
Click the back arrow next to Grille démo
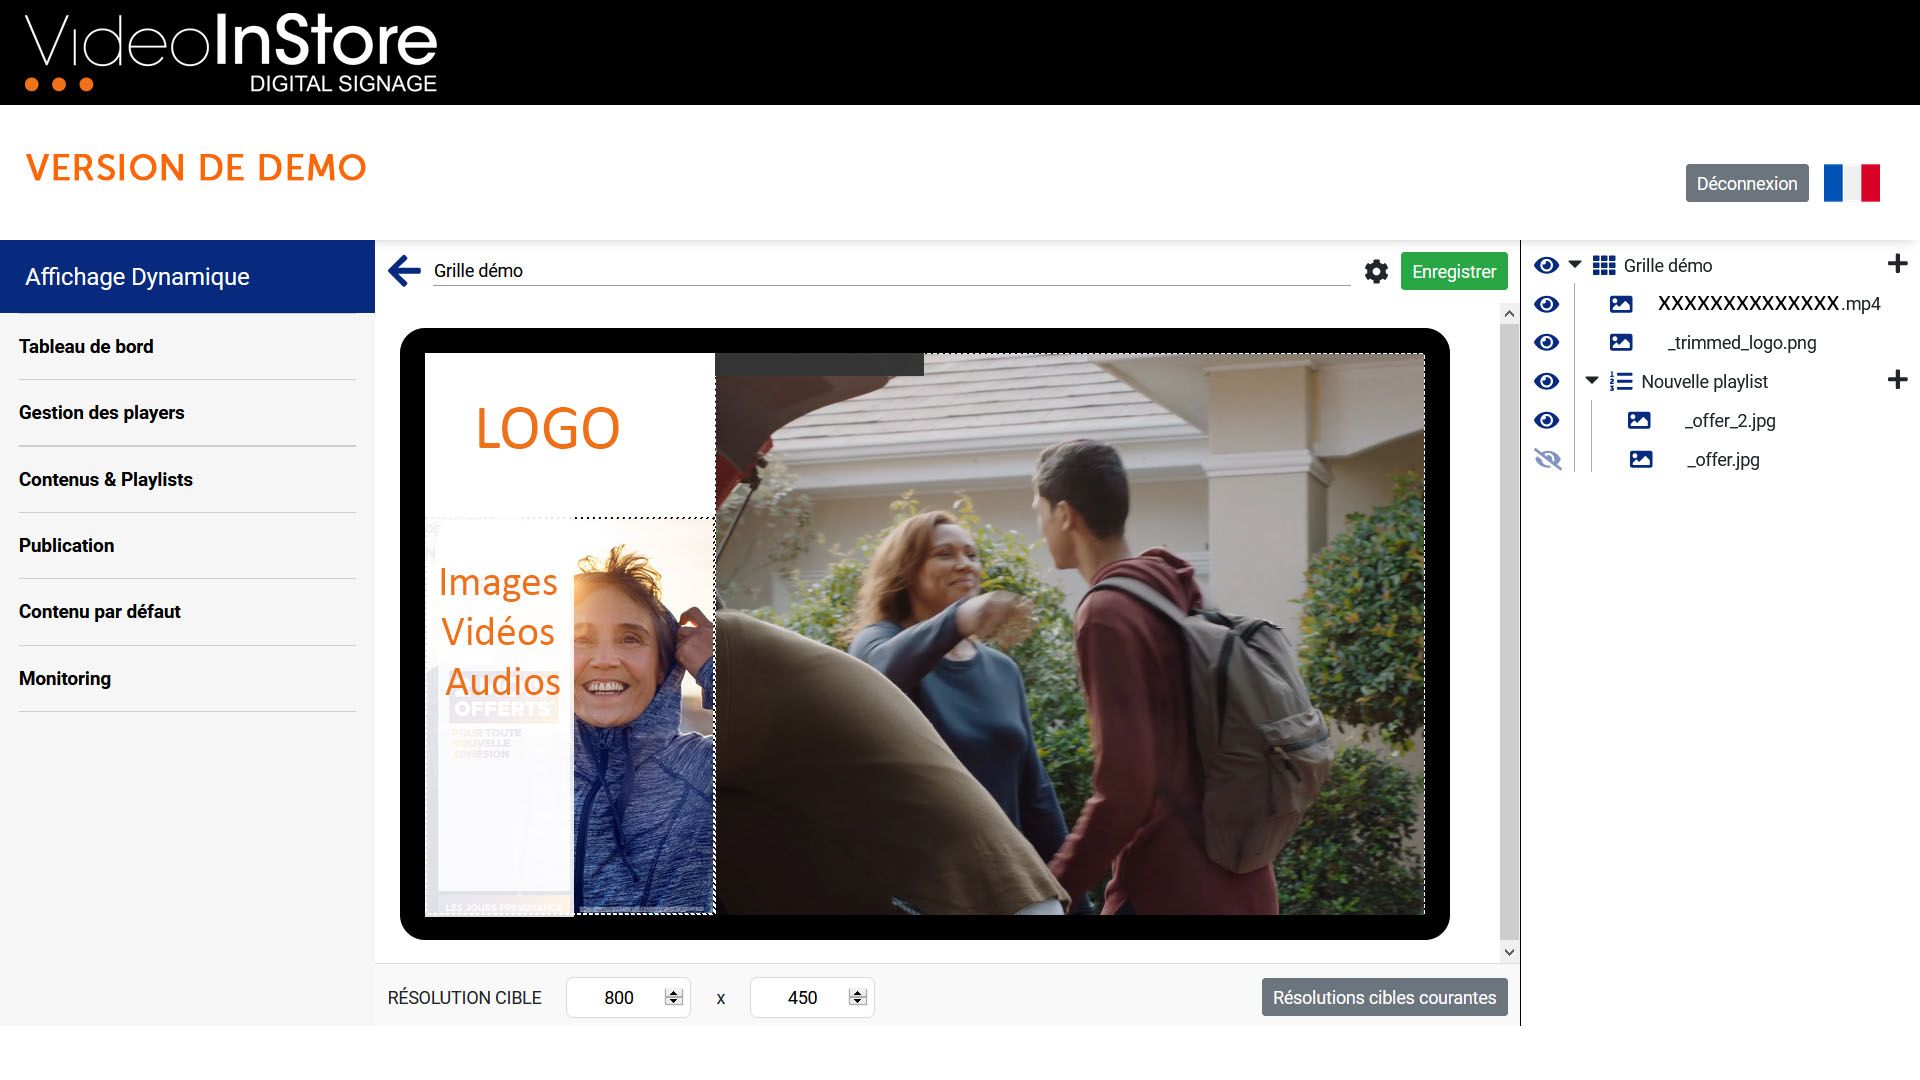[x=405, y=271]
